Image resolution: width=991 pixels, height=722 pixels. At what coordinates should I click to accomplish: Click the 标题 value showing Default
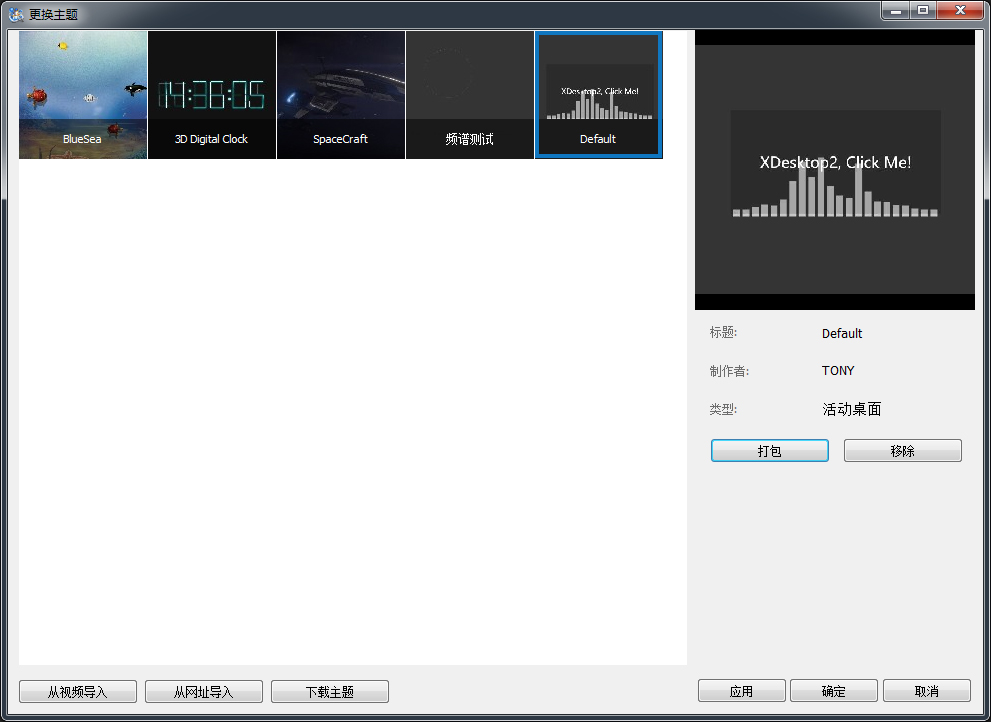pyautogui.click(x=841, y=333)
